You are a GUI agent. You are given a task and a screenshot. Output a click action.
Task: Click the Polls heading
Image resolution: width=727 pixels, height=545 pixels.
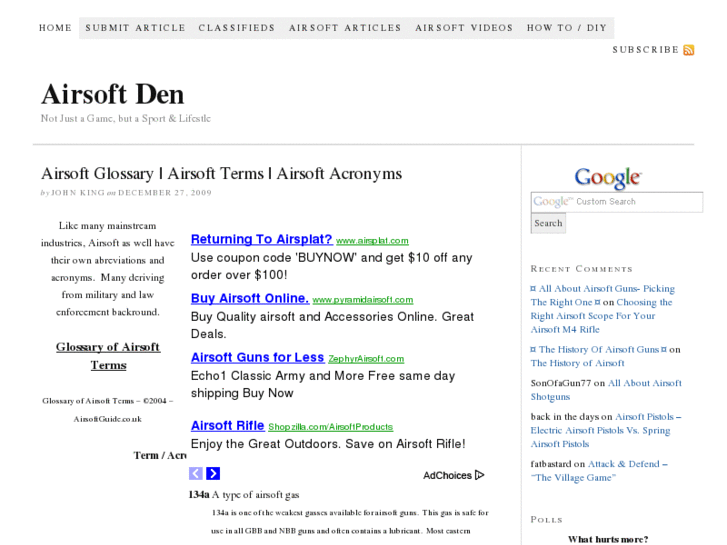point(547,520)
